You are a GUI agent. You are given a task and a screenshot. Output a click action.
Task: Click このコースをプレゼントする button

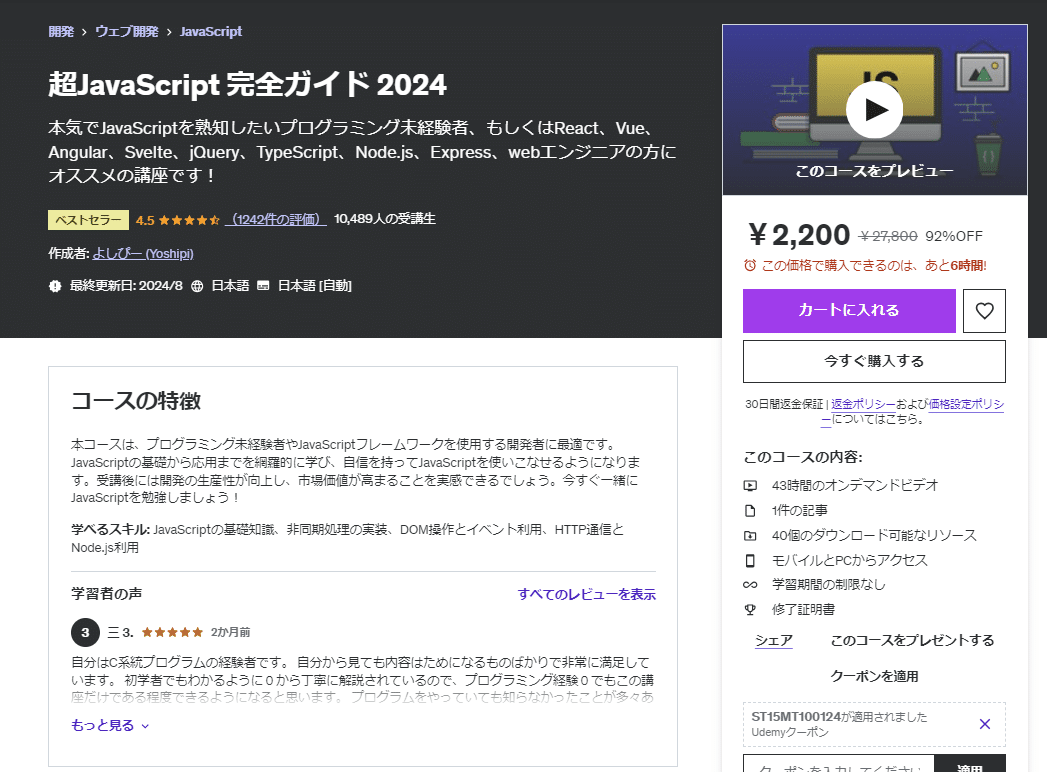[911, 640]
